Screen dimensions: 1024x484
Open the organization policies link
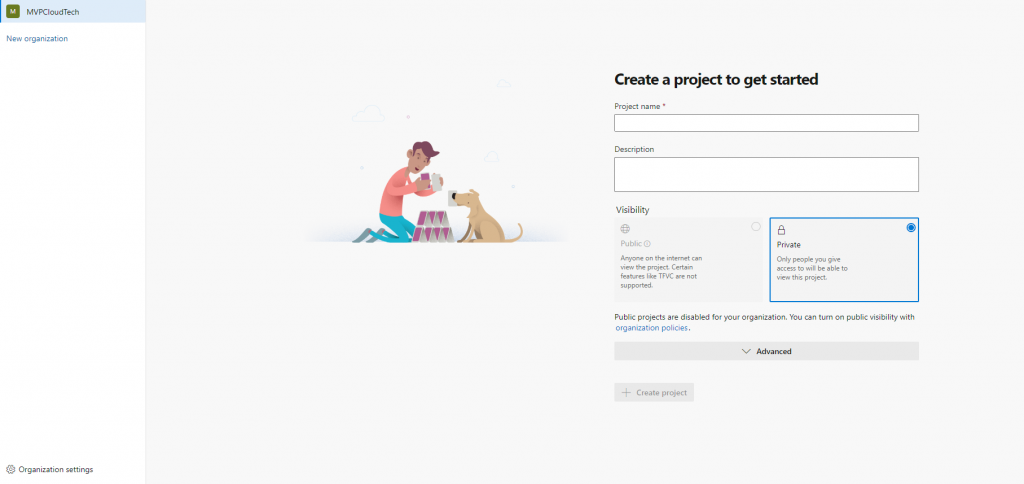pos(651,327)
